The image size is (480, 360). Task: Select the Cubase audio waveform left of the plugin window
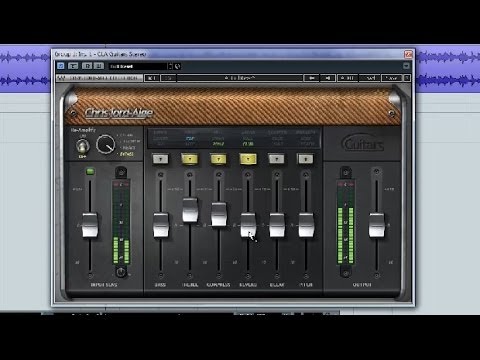25,69
